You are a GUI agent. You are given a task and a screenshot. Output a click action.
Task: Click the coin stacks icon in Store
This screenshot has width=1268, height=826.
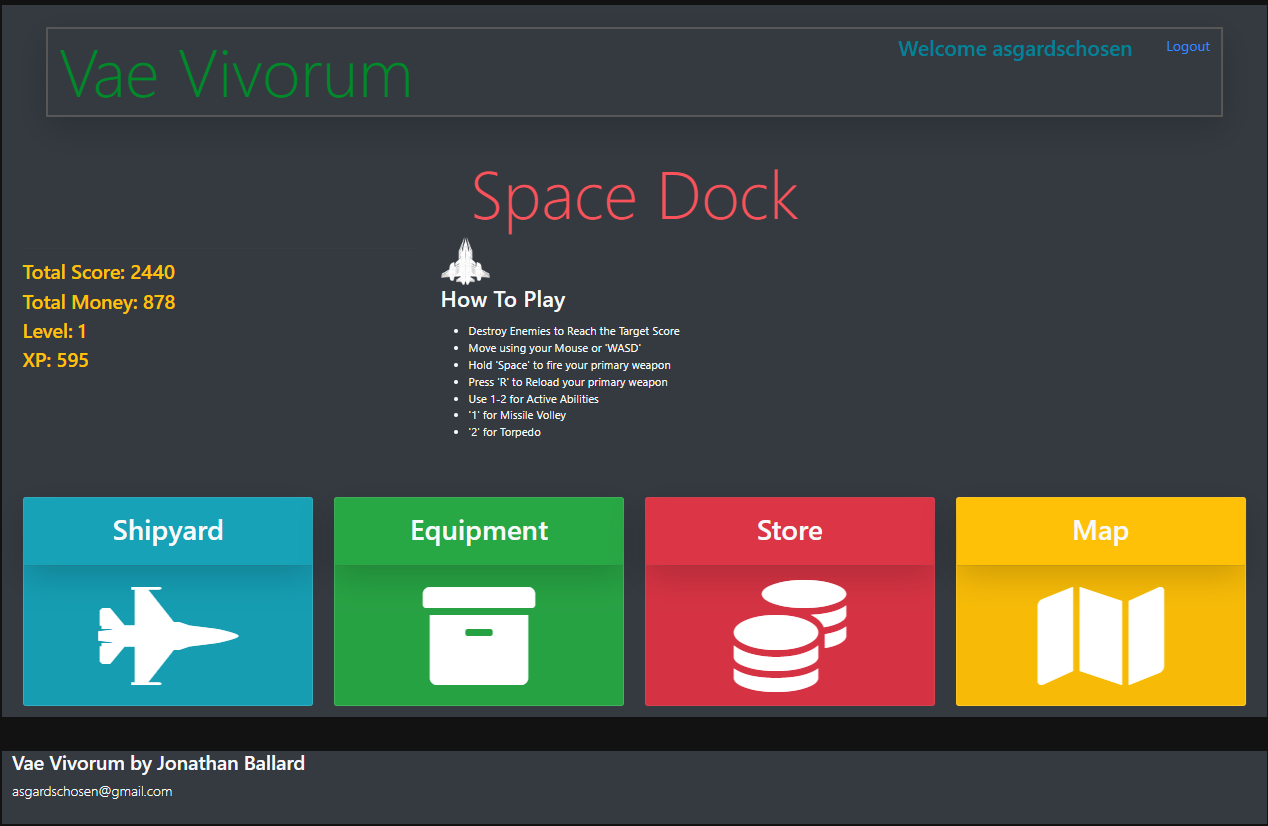tap(790, 636)
